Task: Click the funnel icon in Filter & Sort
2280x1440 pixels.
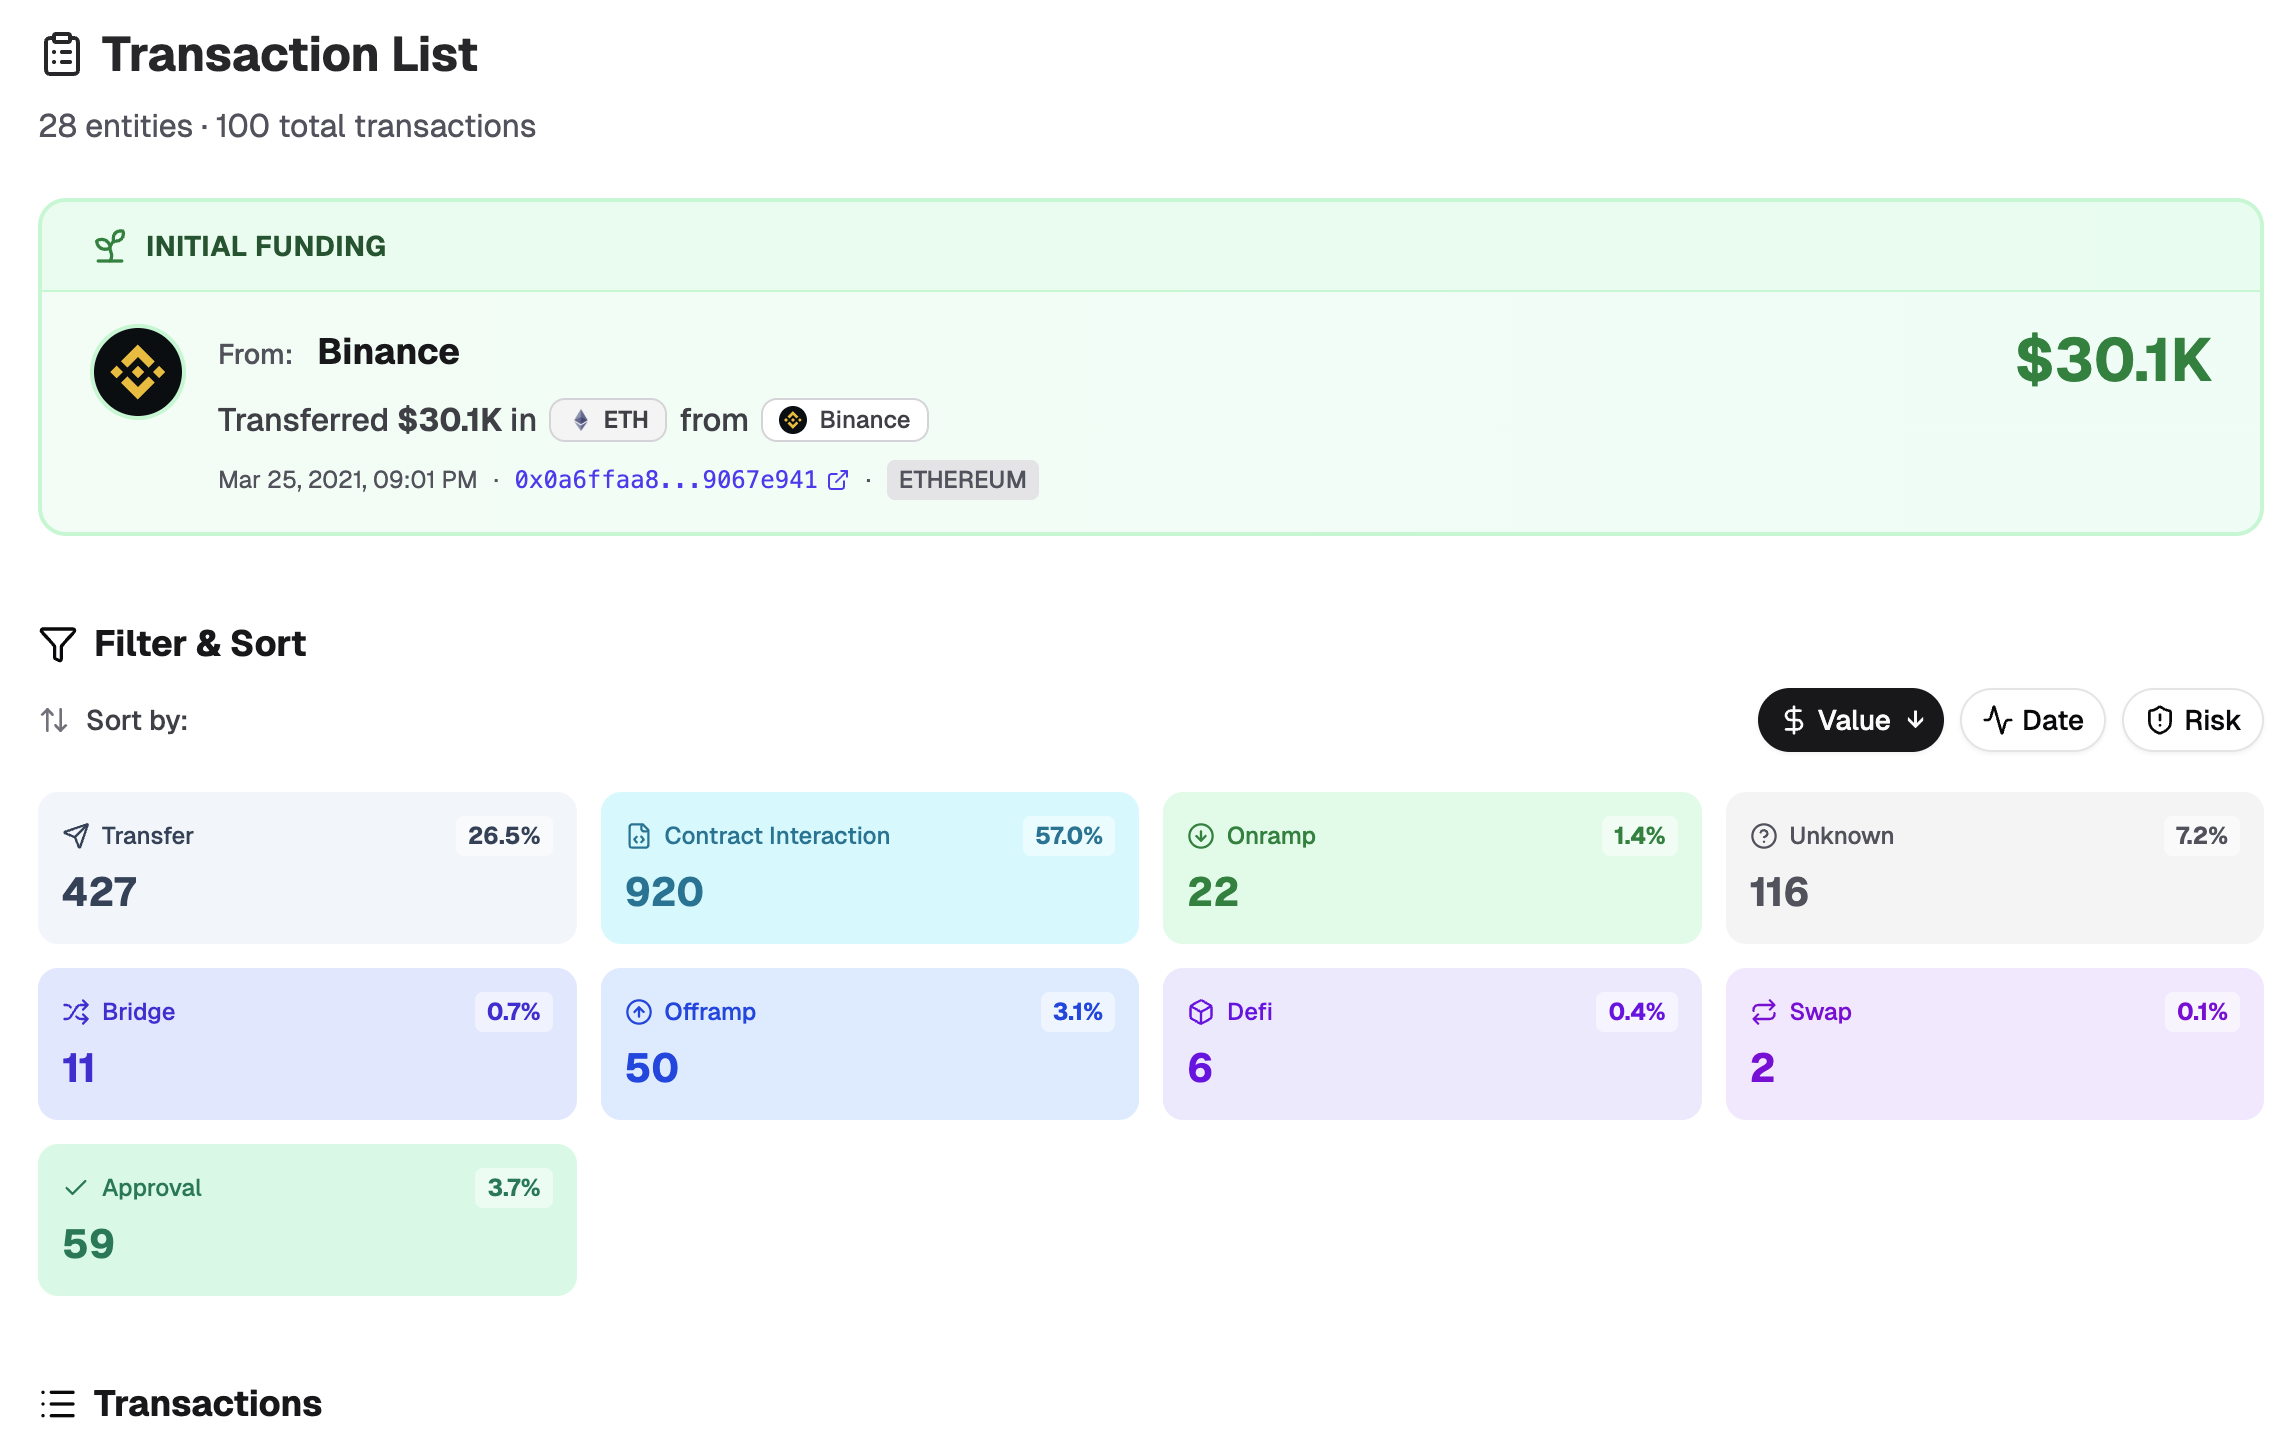Action: pyautogui.click(x=57, y=644)
